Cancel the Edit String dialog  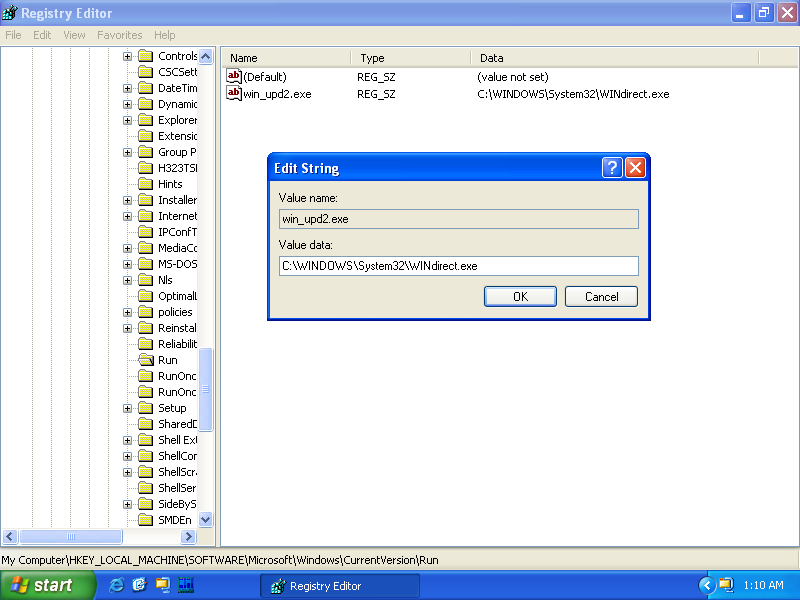602,296
